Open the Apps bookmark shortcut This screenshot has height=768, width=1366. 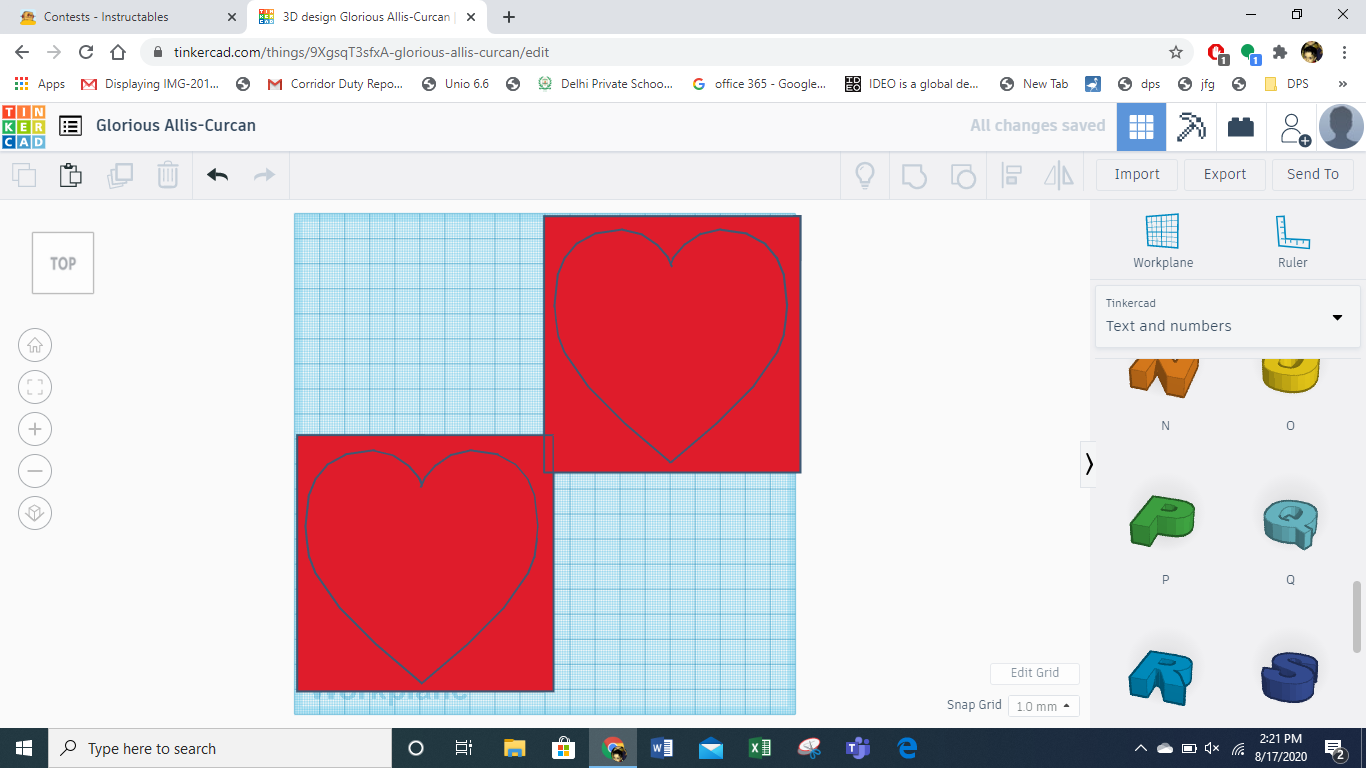40,84
